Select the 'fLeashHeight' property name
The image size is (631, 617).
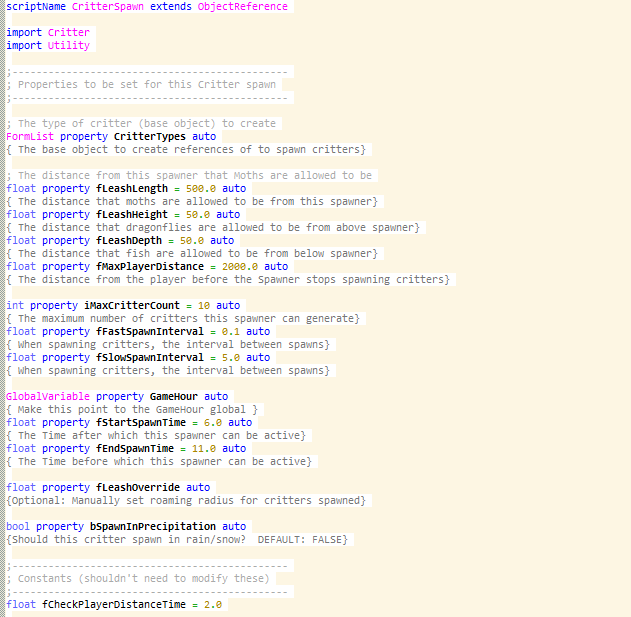click(x=132, y=215)
